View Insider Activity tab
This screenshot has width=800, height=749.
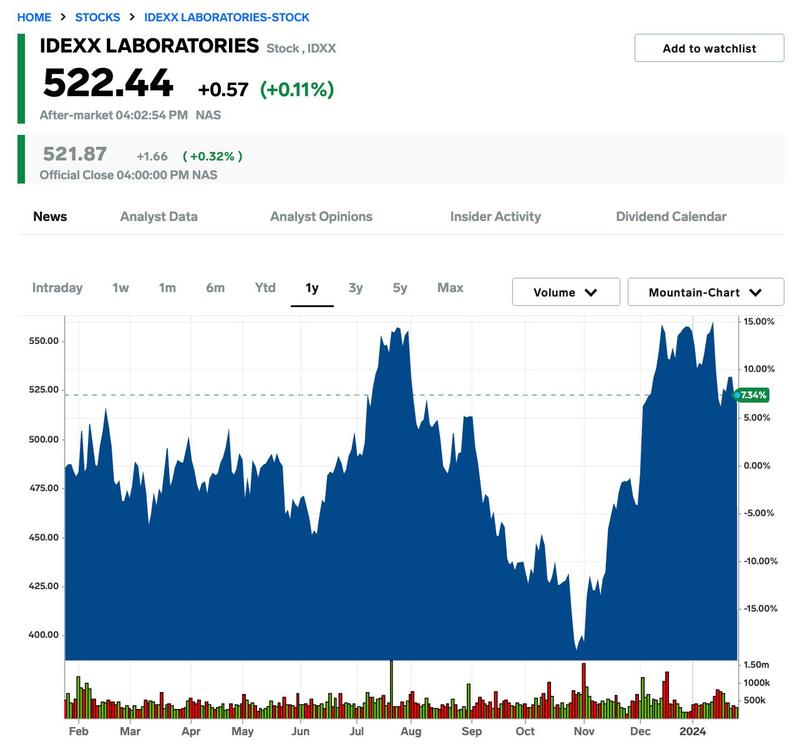click(495, 216)
